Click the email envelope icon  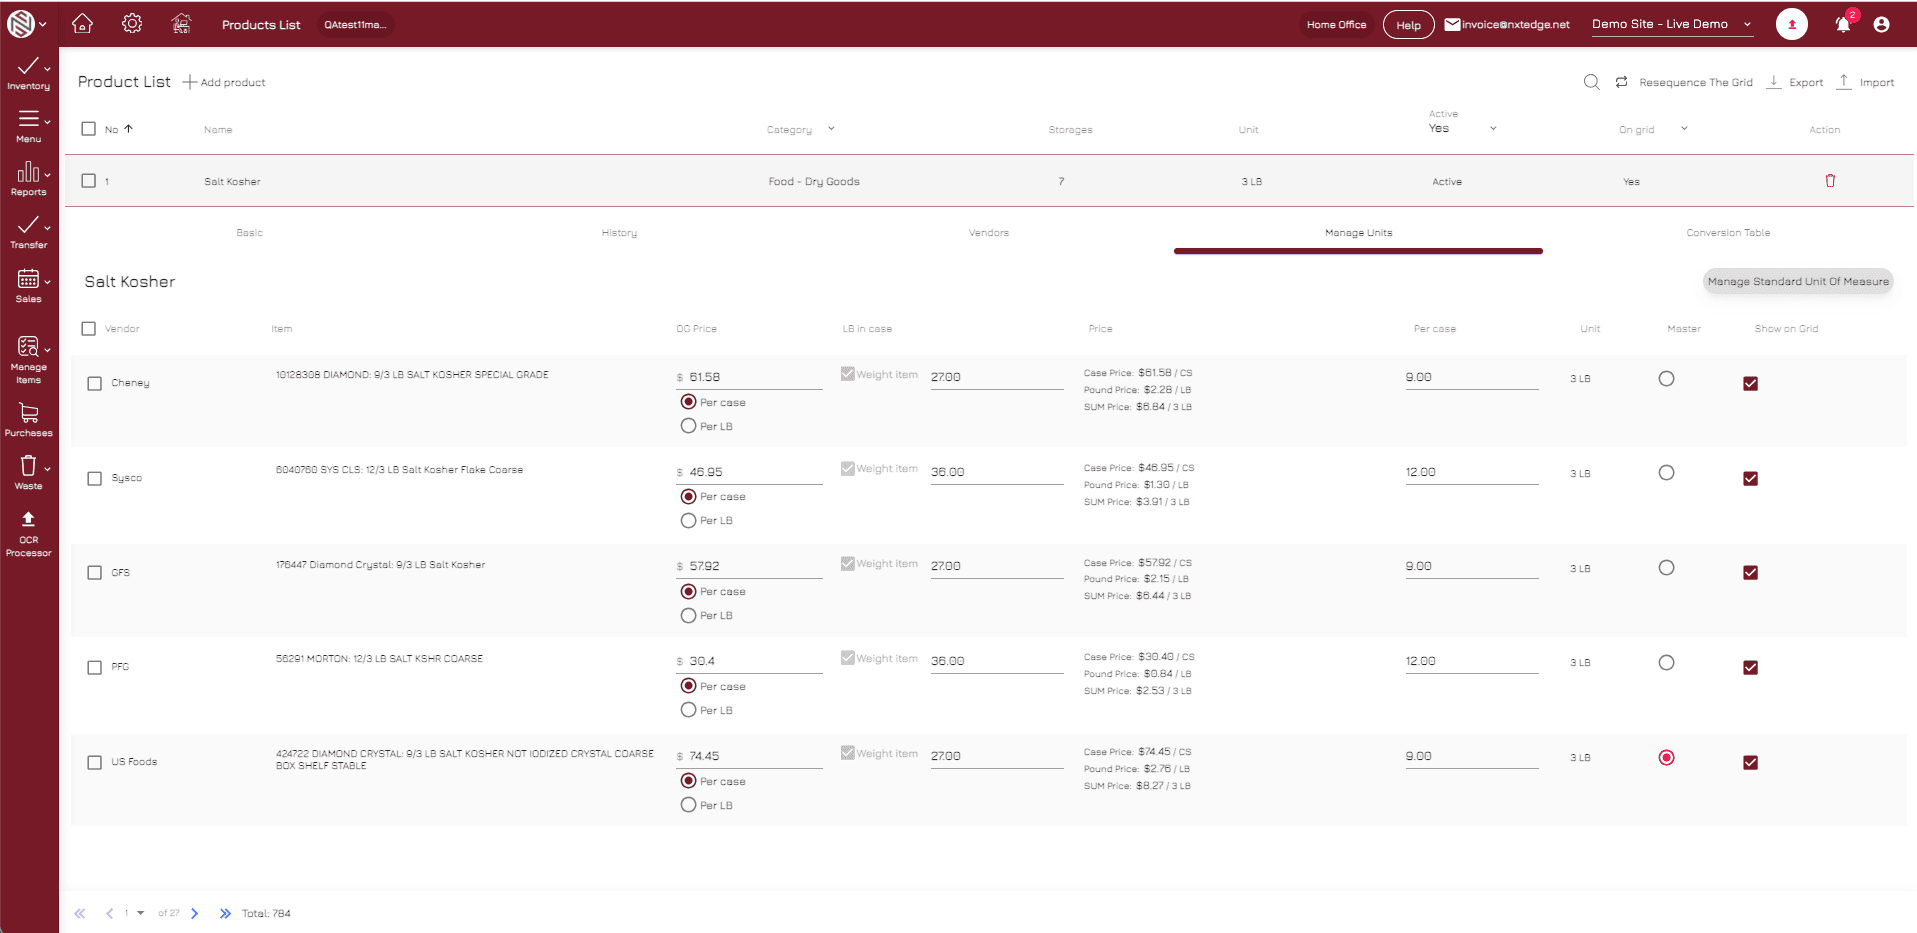1452,24
